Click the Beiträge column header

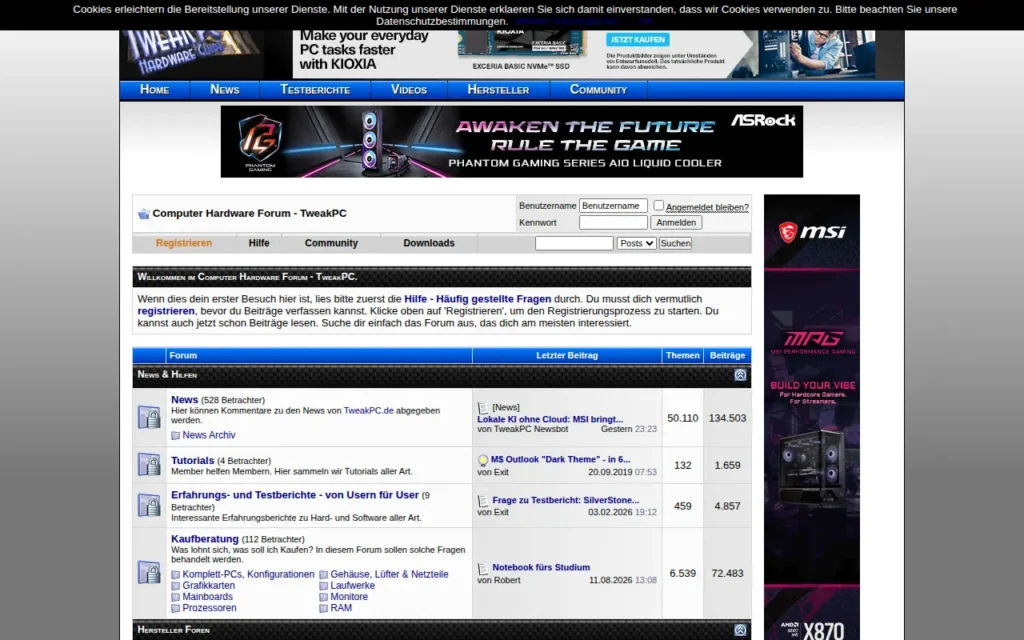[x=727, y=355]
